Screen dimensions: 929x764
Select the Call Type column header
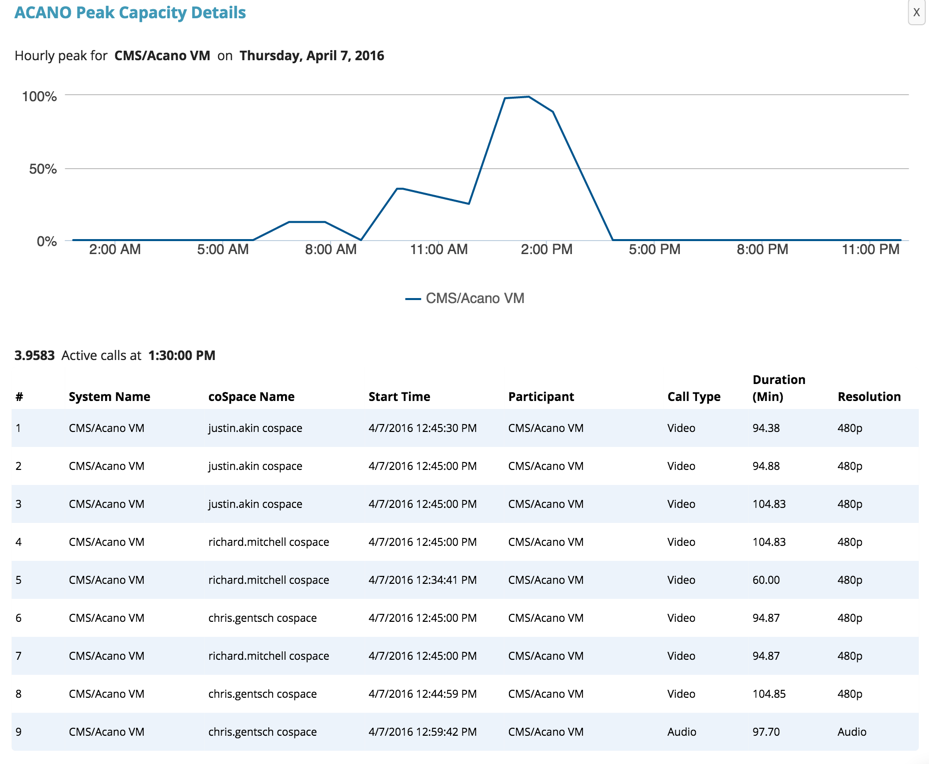click(x=694, y=397)
